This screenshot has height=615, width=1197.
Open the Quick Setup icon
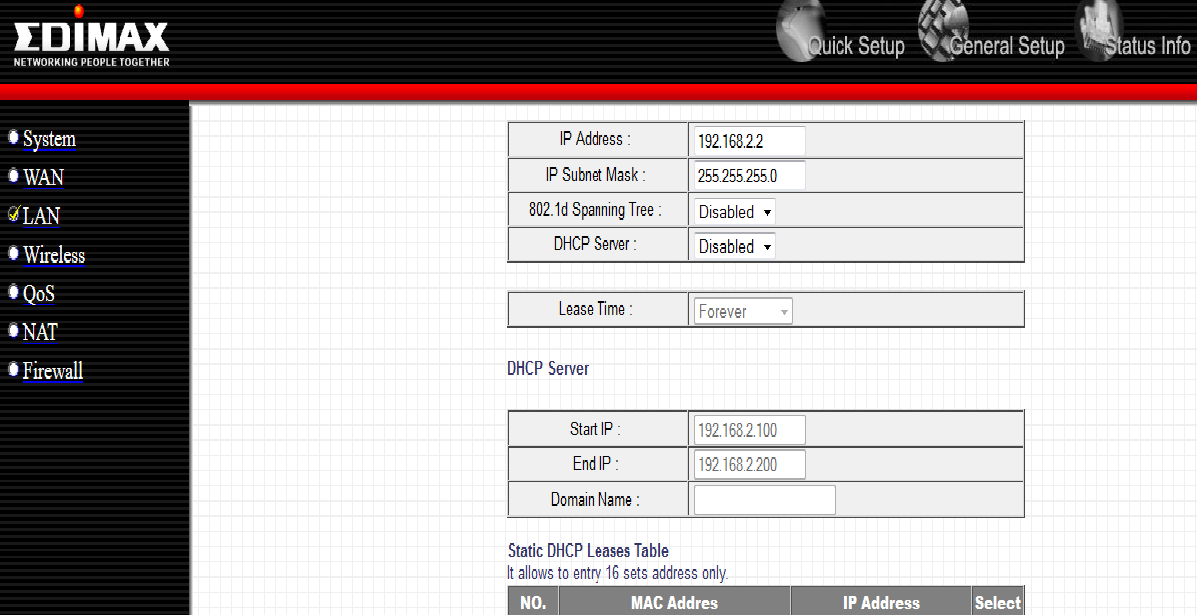(802, 29)
